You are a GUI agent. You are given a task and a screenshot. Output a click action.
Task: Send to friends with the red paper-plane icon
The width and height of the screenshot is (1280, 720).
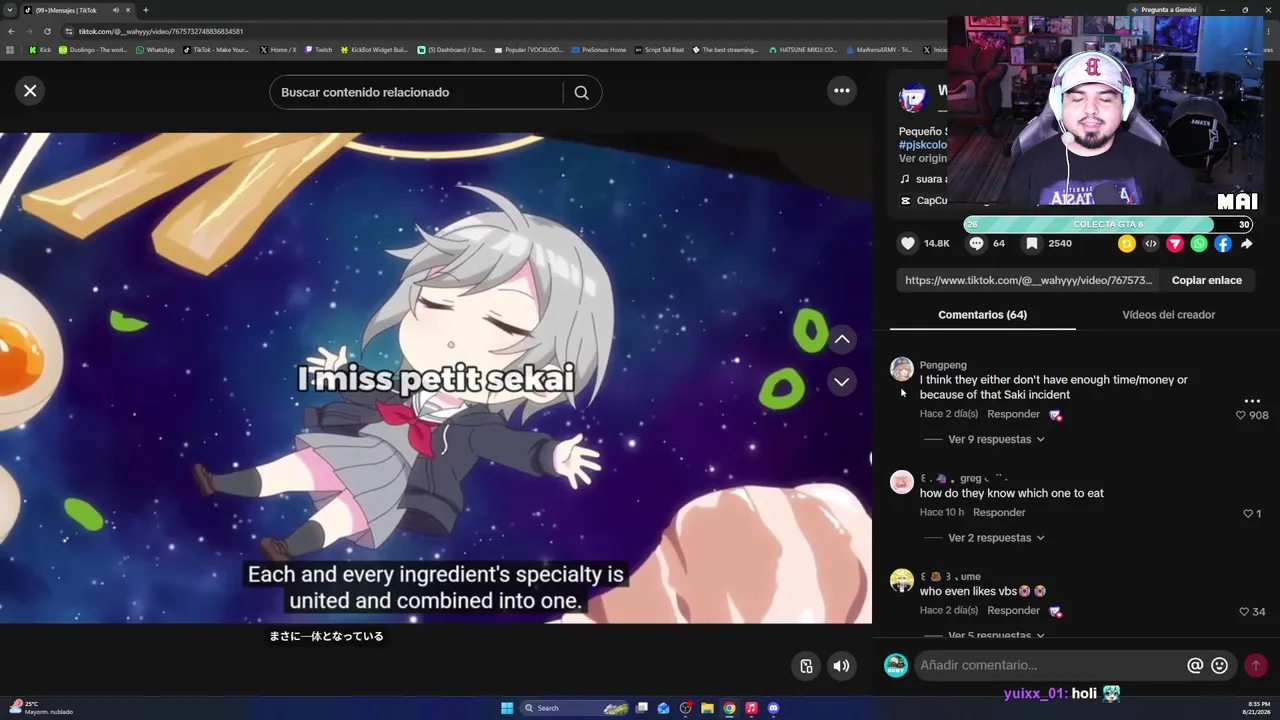click(1175, 243)
